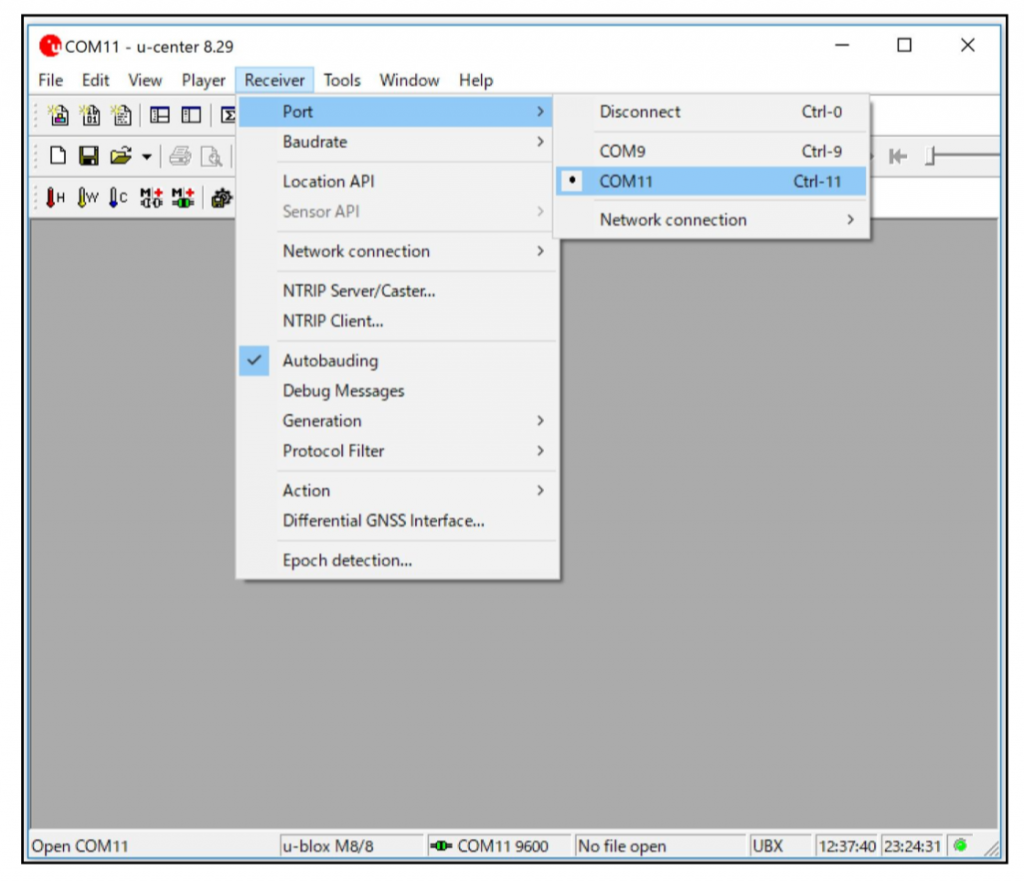
Task: Click the UBX protocol status field
Action: [780, 846]
